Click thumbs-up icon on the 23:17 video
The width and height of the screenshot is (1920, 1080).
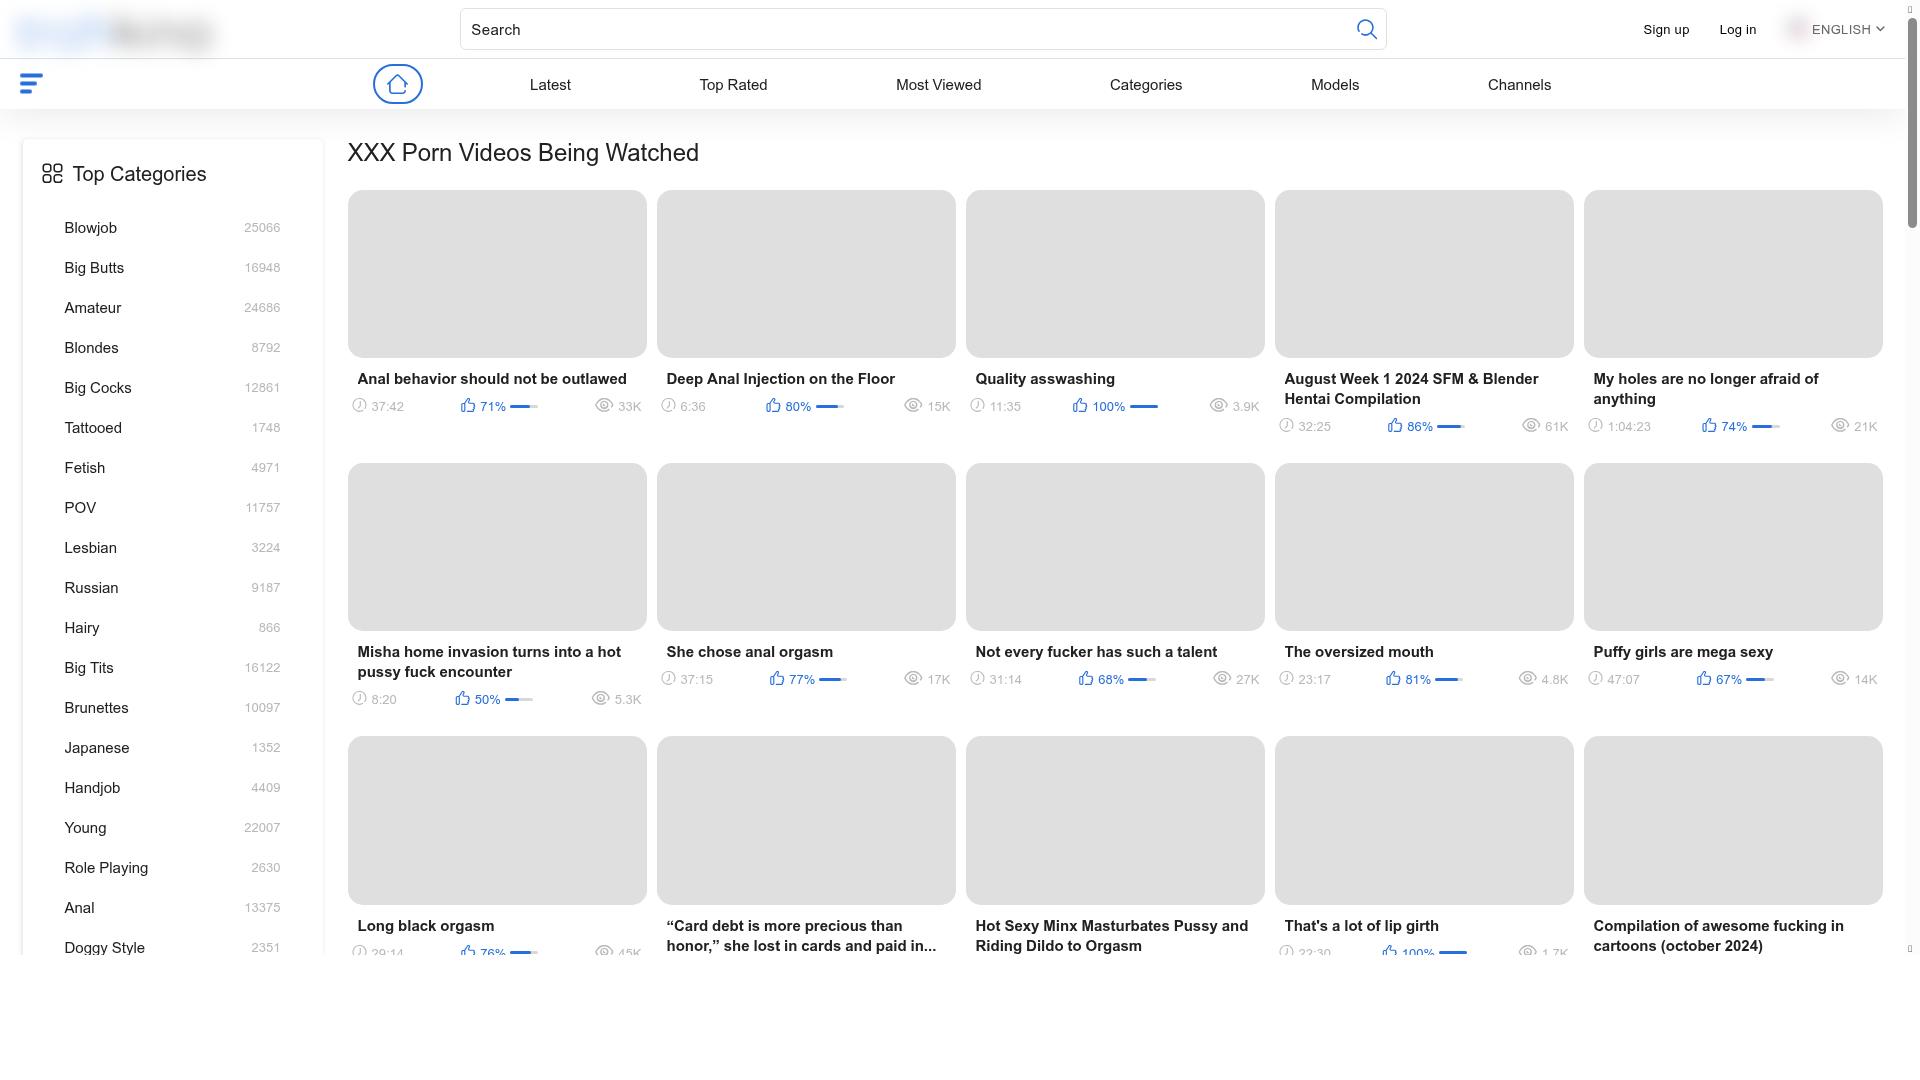(1393, 679)
